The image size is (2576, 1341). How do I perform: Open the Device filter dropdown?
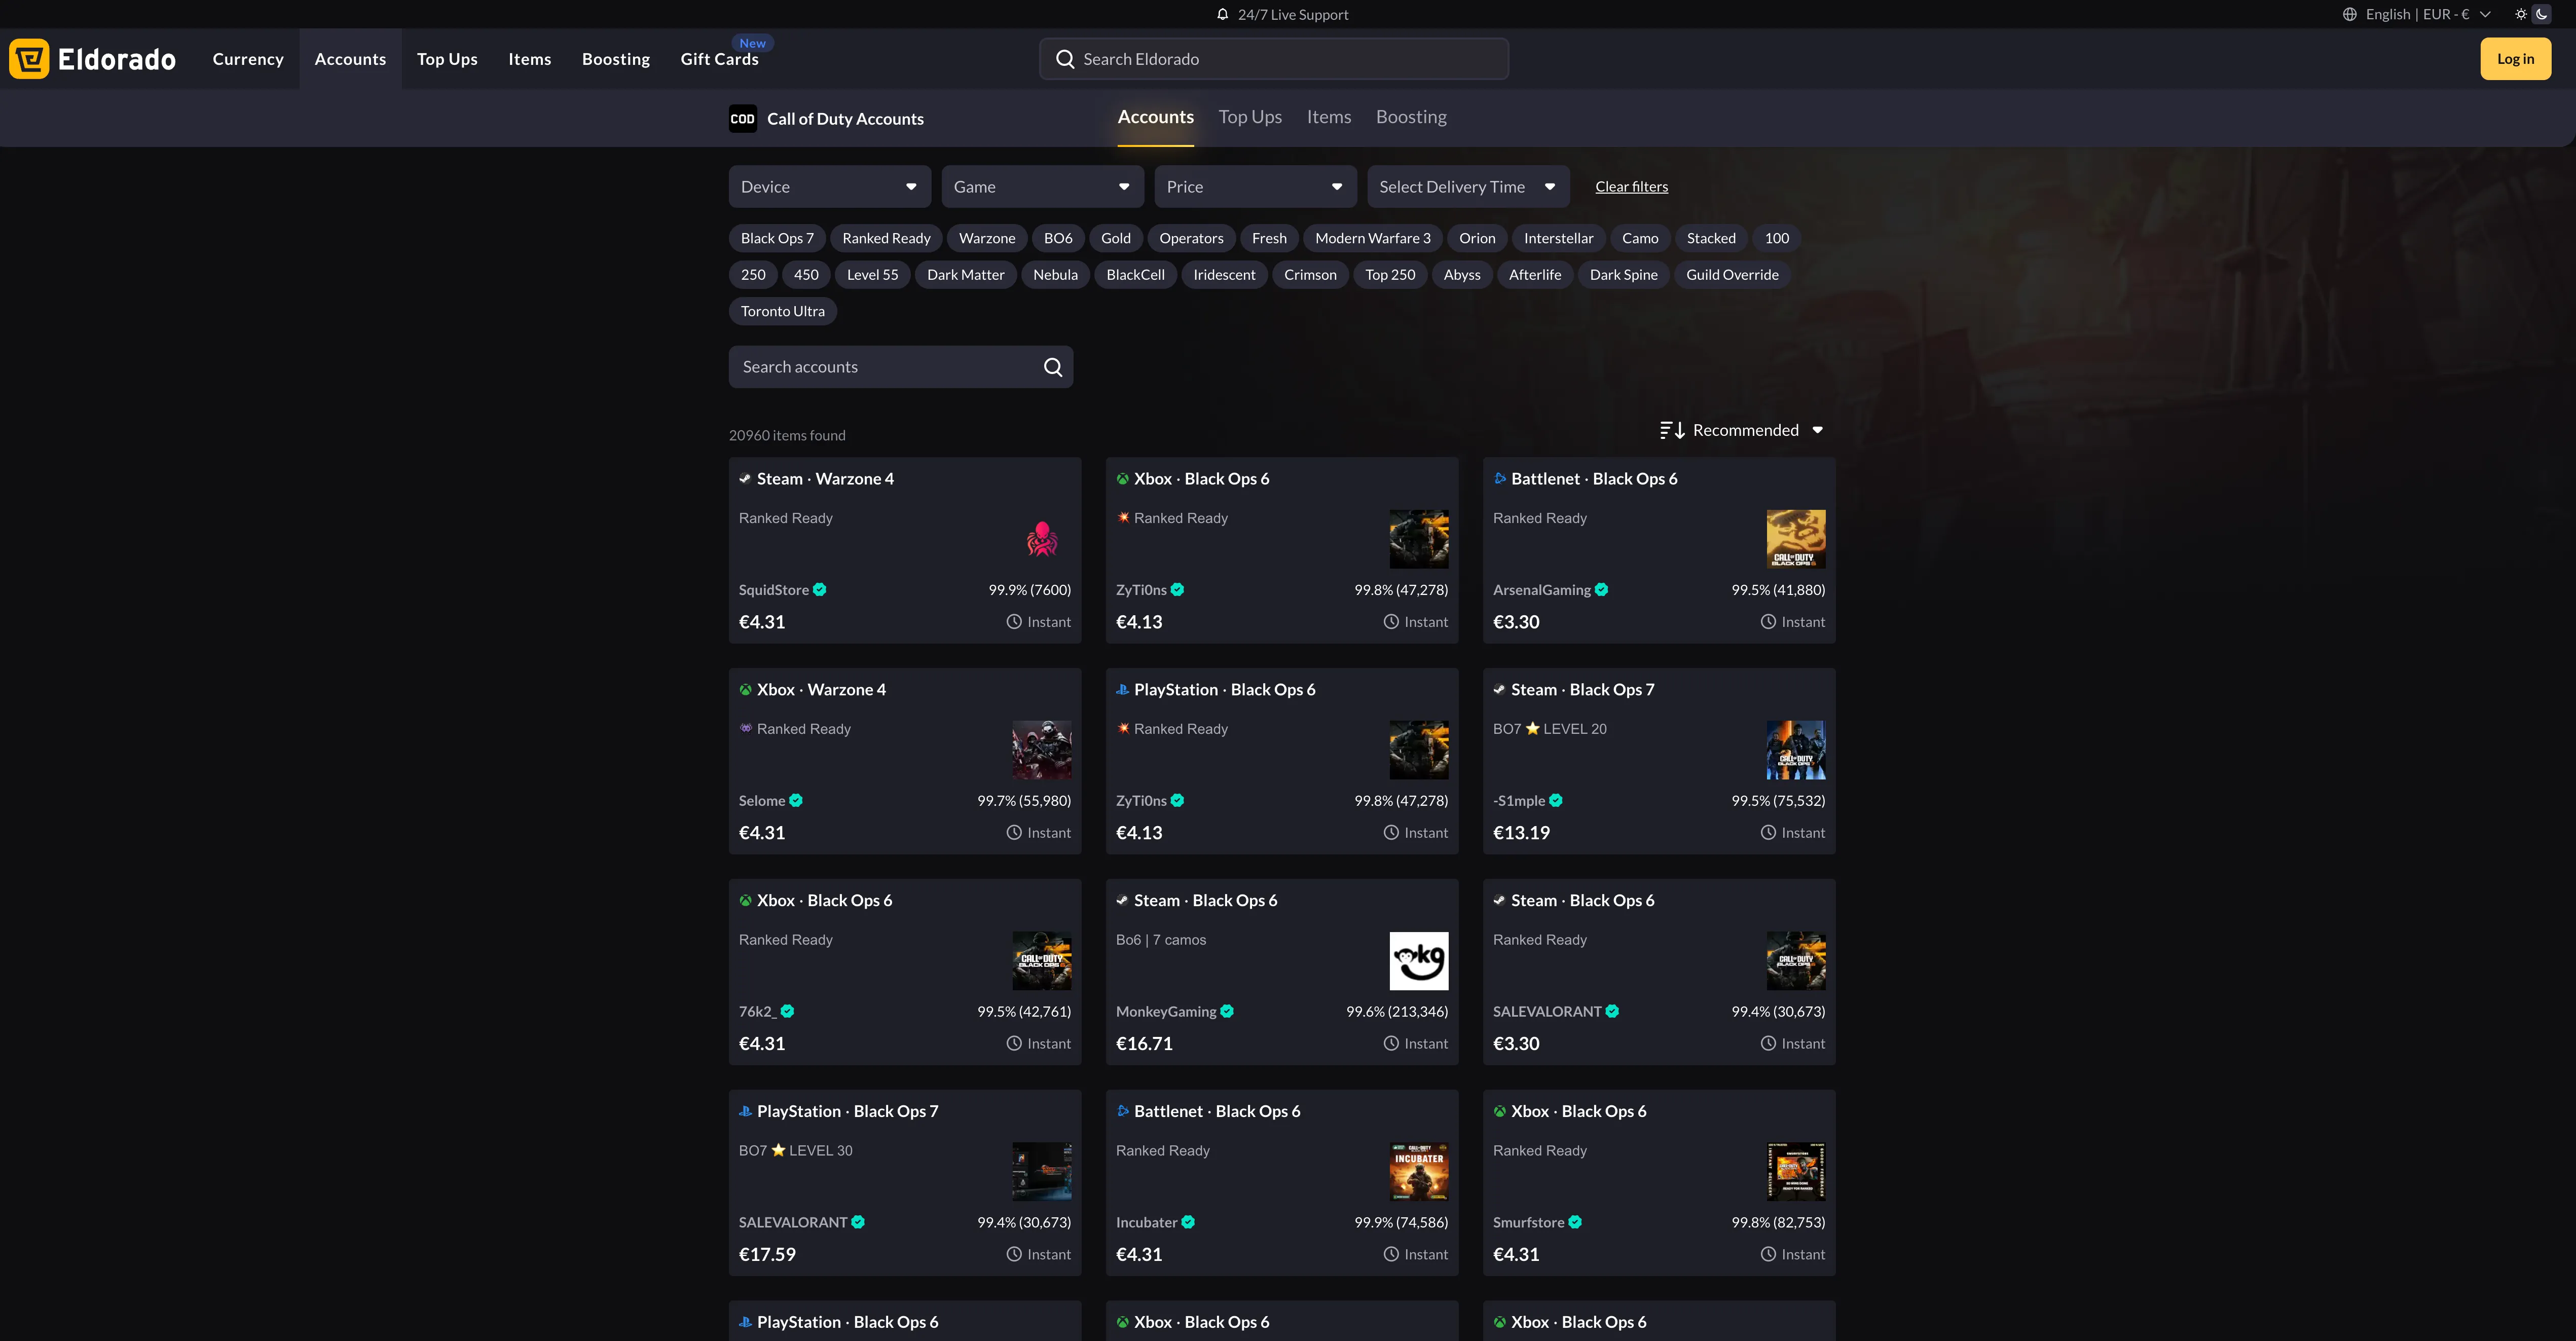(829, 186)
